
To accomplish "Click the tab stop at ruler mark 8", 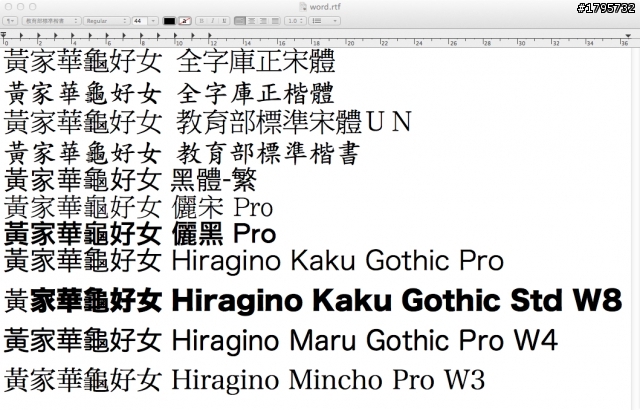I will point(142,36).
